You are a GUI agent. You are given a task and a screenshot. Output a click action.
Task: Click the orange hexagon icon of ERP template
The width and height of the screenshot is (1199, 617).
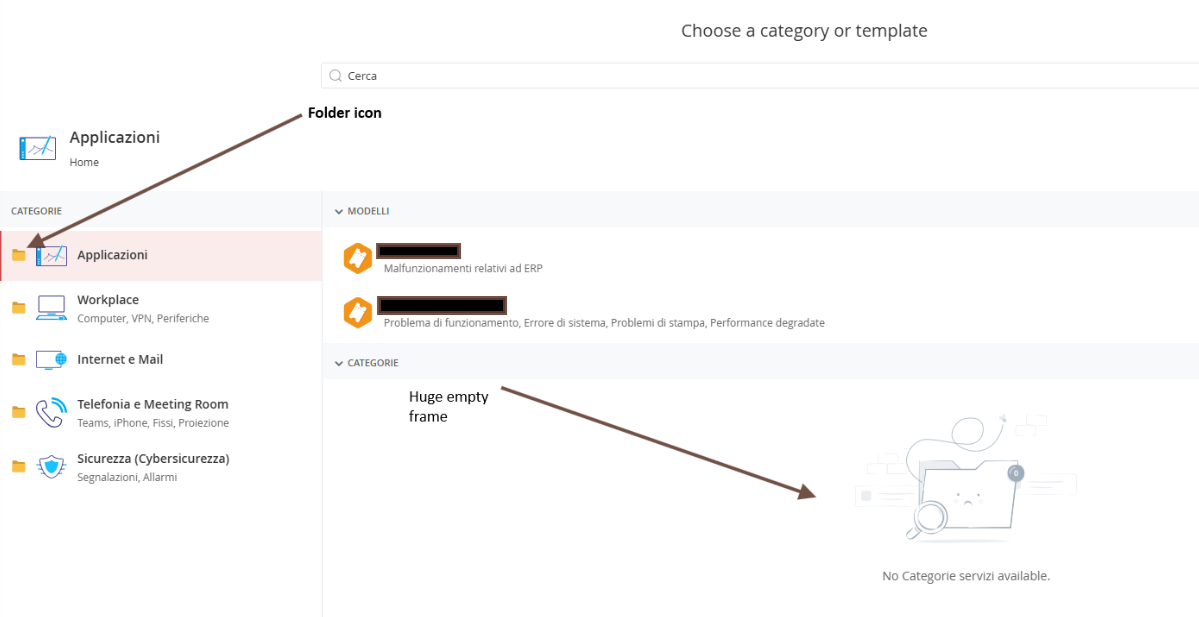pyautogui.click(x=358, y=258)
